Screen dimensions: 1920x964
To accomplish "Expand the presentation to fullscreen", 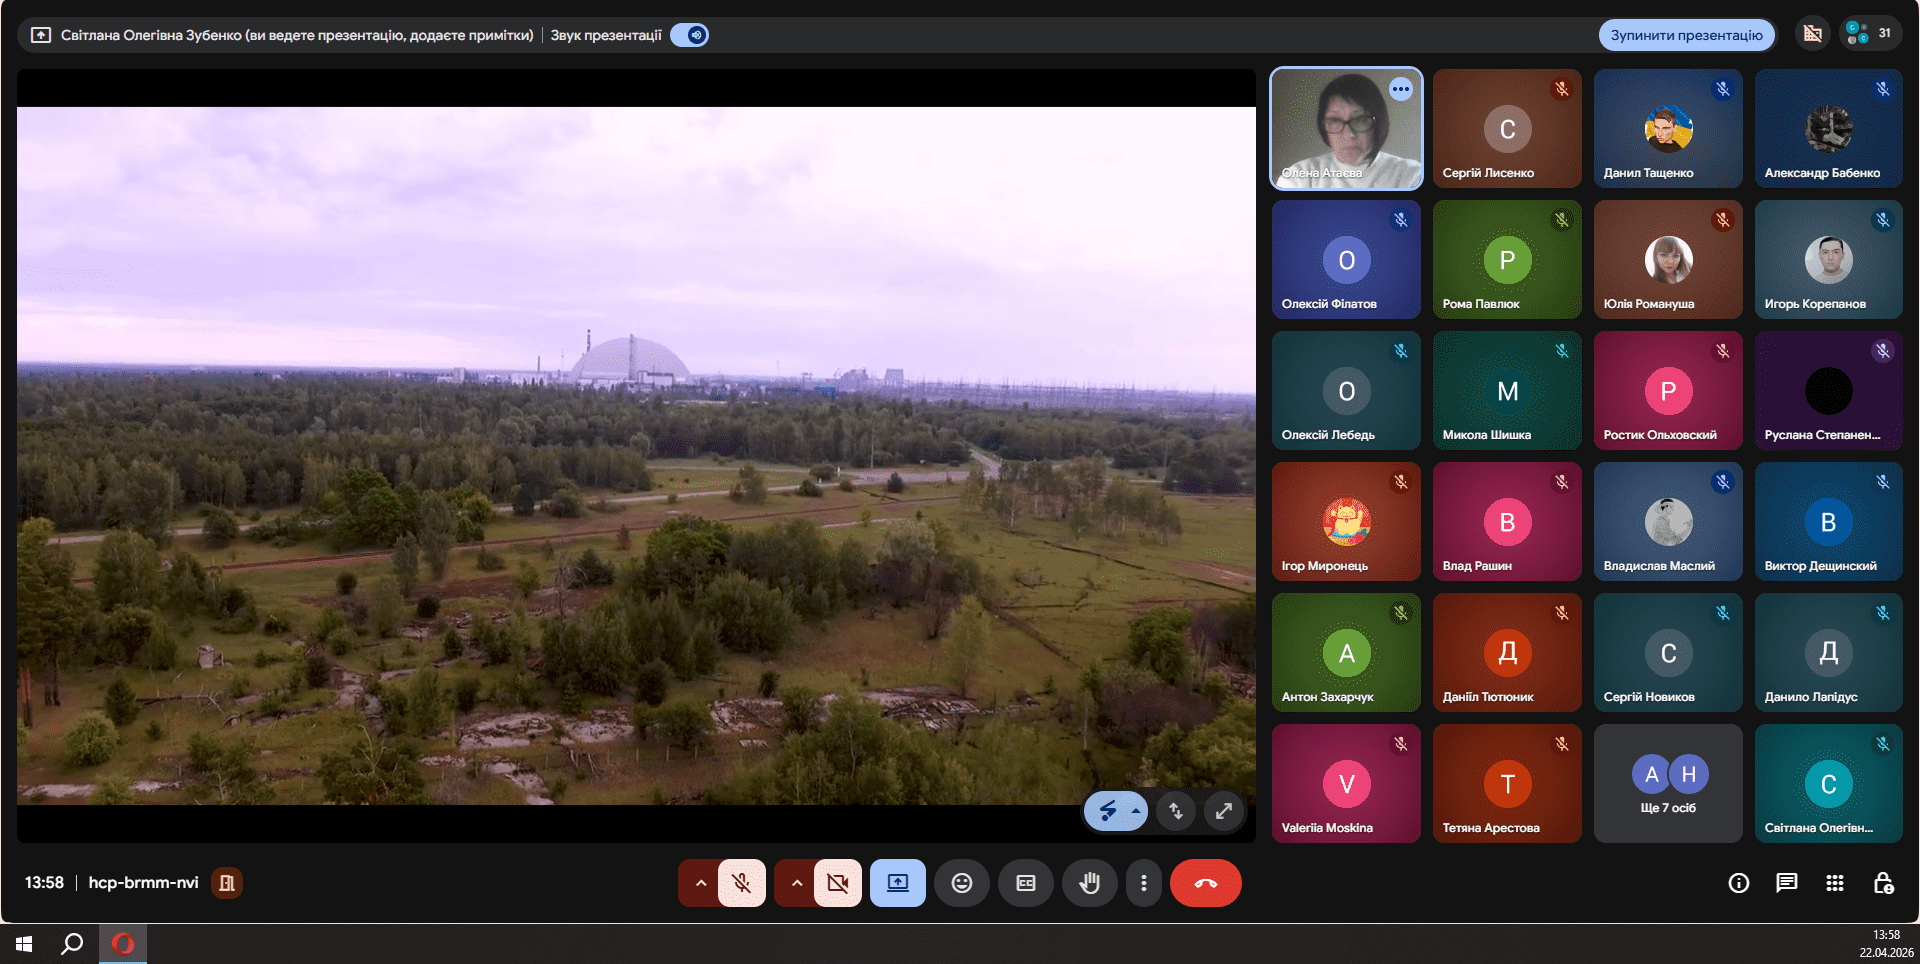I will coord(1223,811).
